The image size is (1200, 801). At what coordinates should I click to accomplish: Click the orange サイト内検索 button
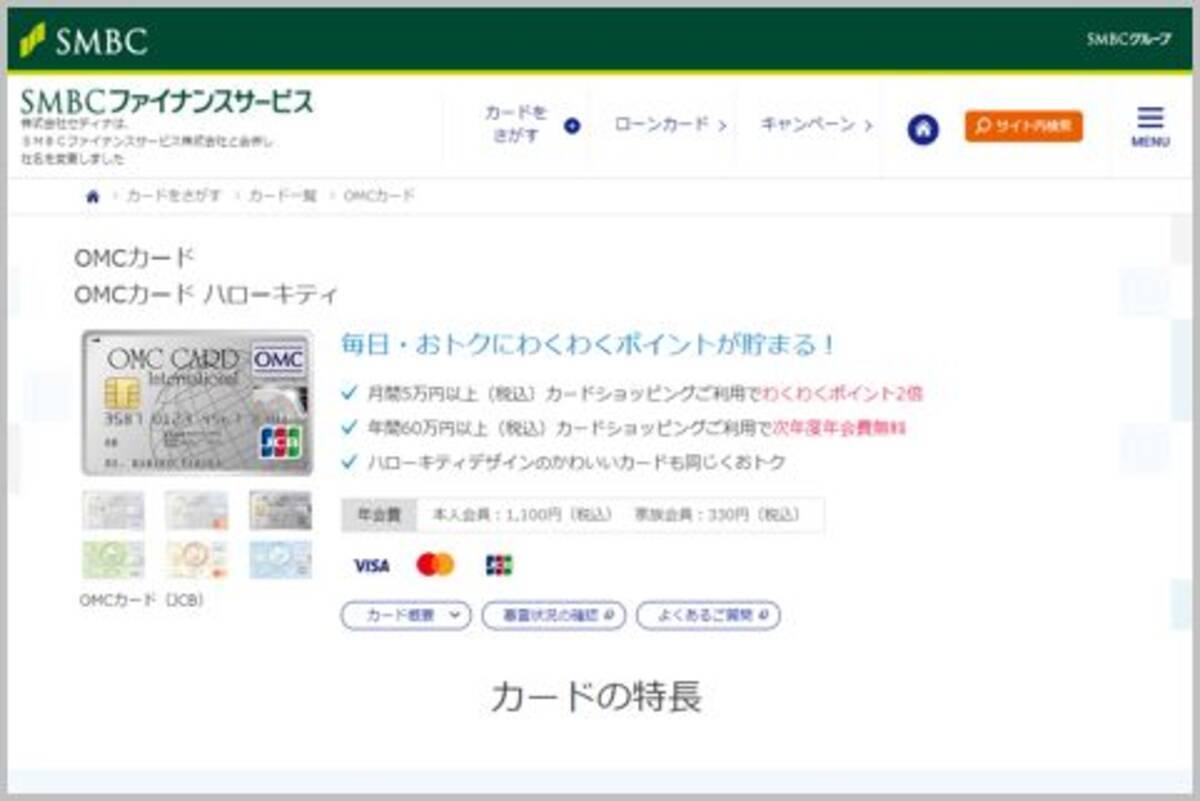pos(1023,126)
